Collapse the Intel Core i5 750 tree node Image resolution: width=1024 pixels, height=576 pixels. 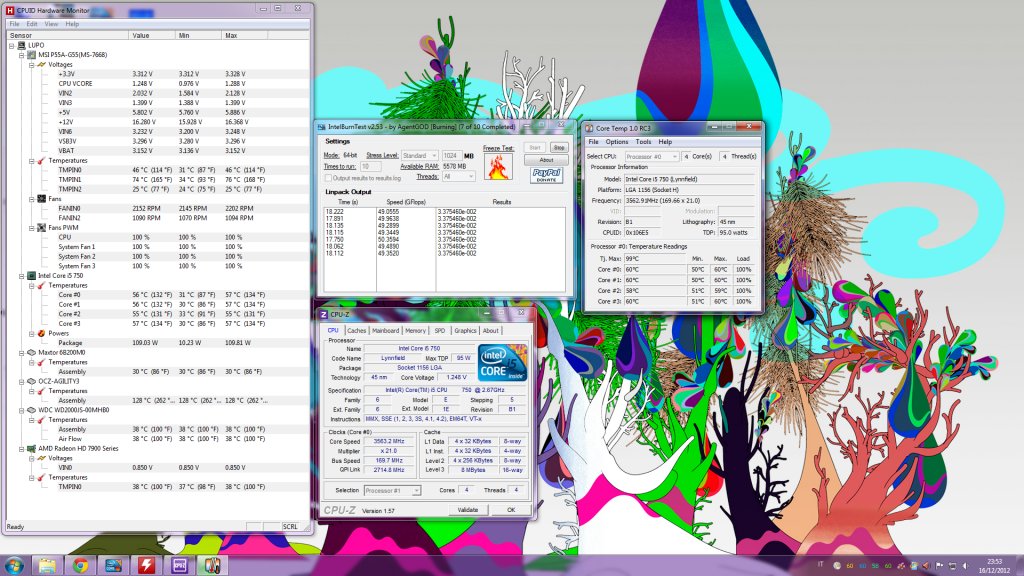click(x=22, y=276)
